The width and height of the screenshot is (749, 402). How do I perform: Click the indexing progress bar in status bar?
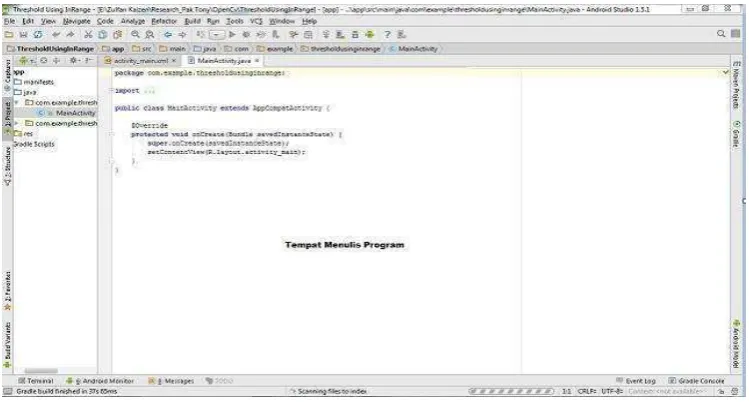click(511, 391)
